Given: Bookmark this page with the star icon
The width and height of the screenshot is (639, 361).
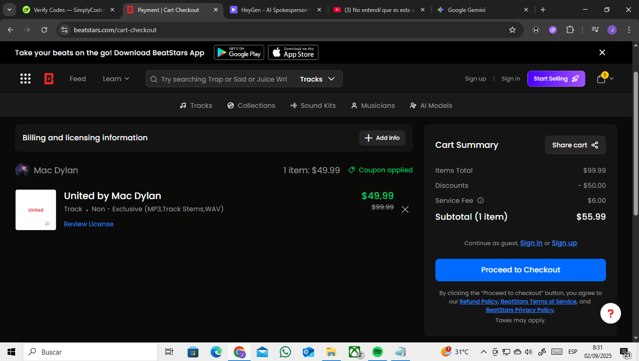Looking at the screenshot, I should 512,30.
